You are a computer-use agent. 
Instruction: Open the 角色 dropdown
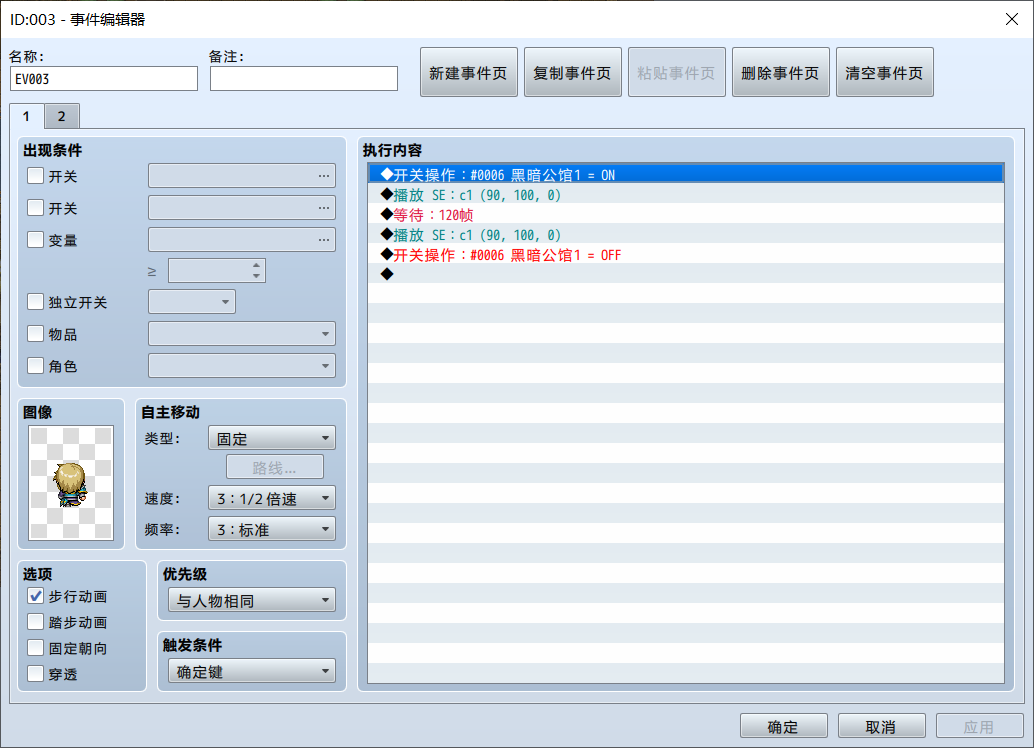tap(242, 365)
